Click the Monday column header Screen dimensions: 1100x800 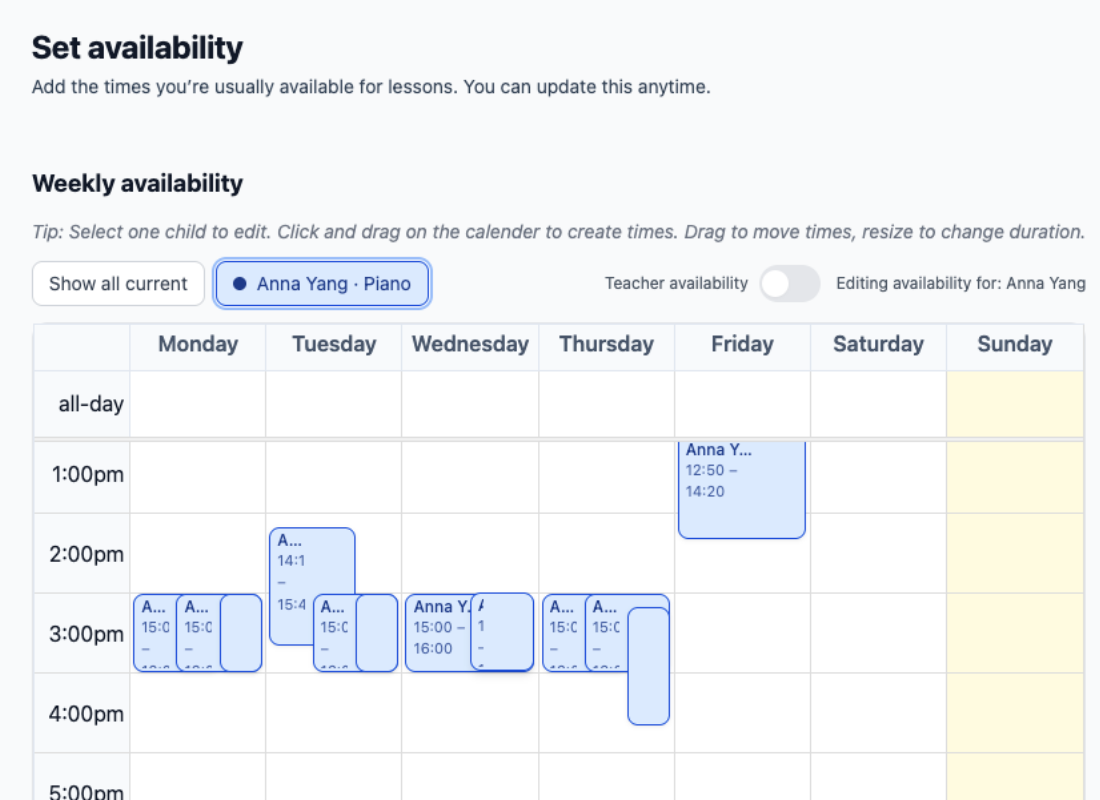click(x=196, y=344)
